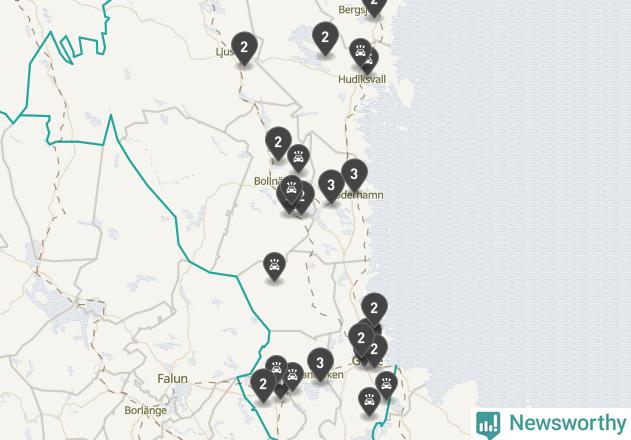Click the 3-cluster marker west of Söderhamn
Screen dimensions: 631x440
(x=331, y=185)
